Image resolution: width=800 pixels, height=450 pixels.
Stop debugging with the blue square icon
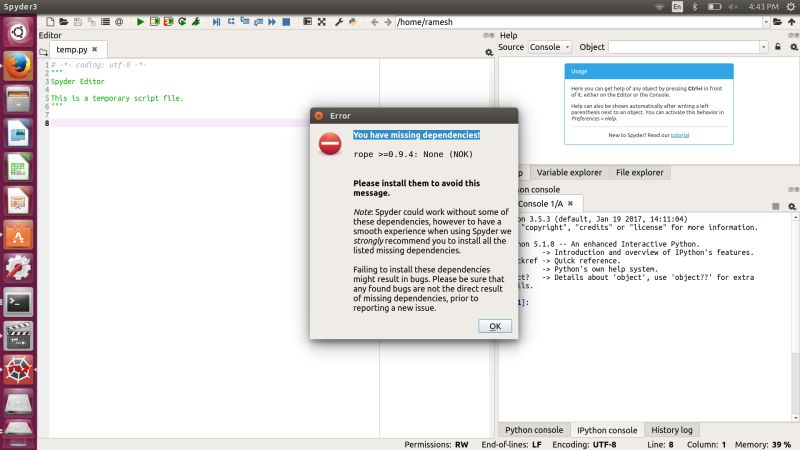(286, 22)
